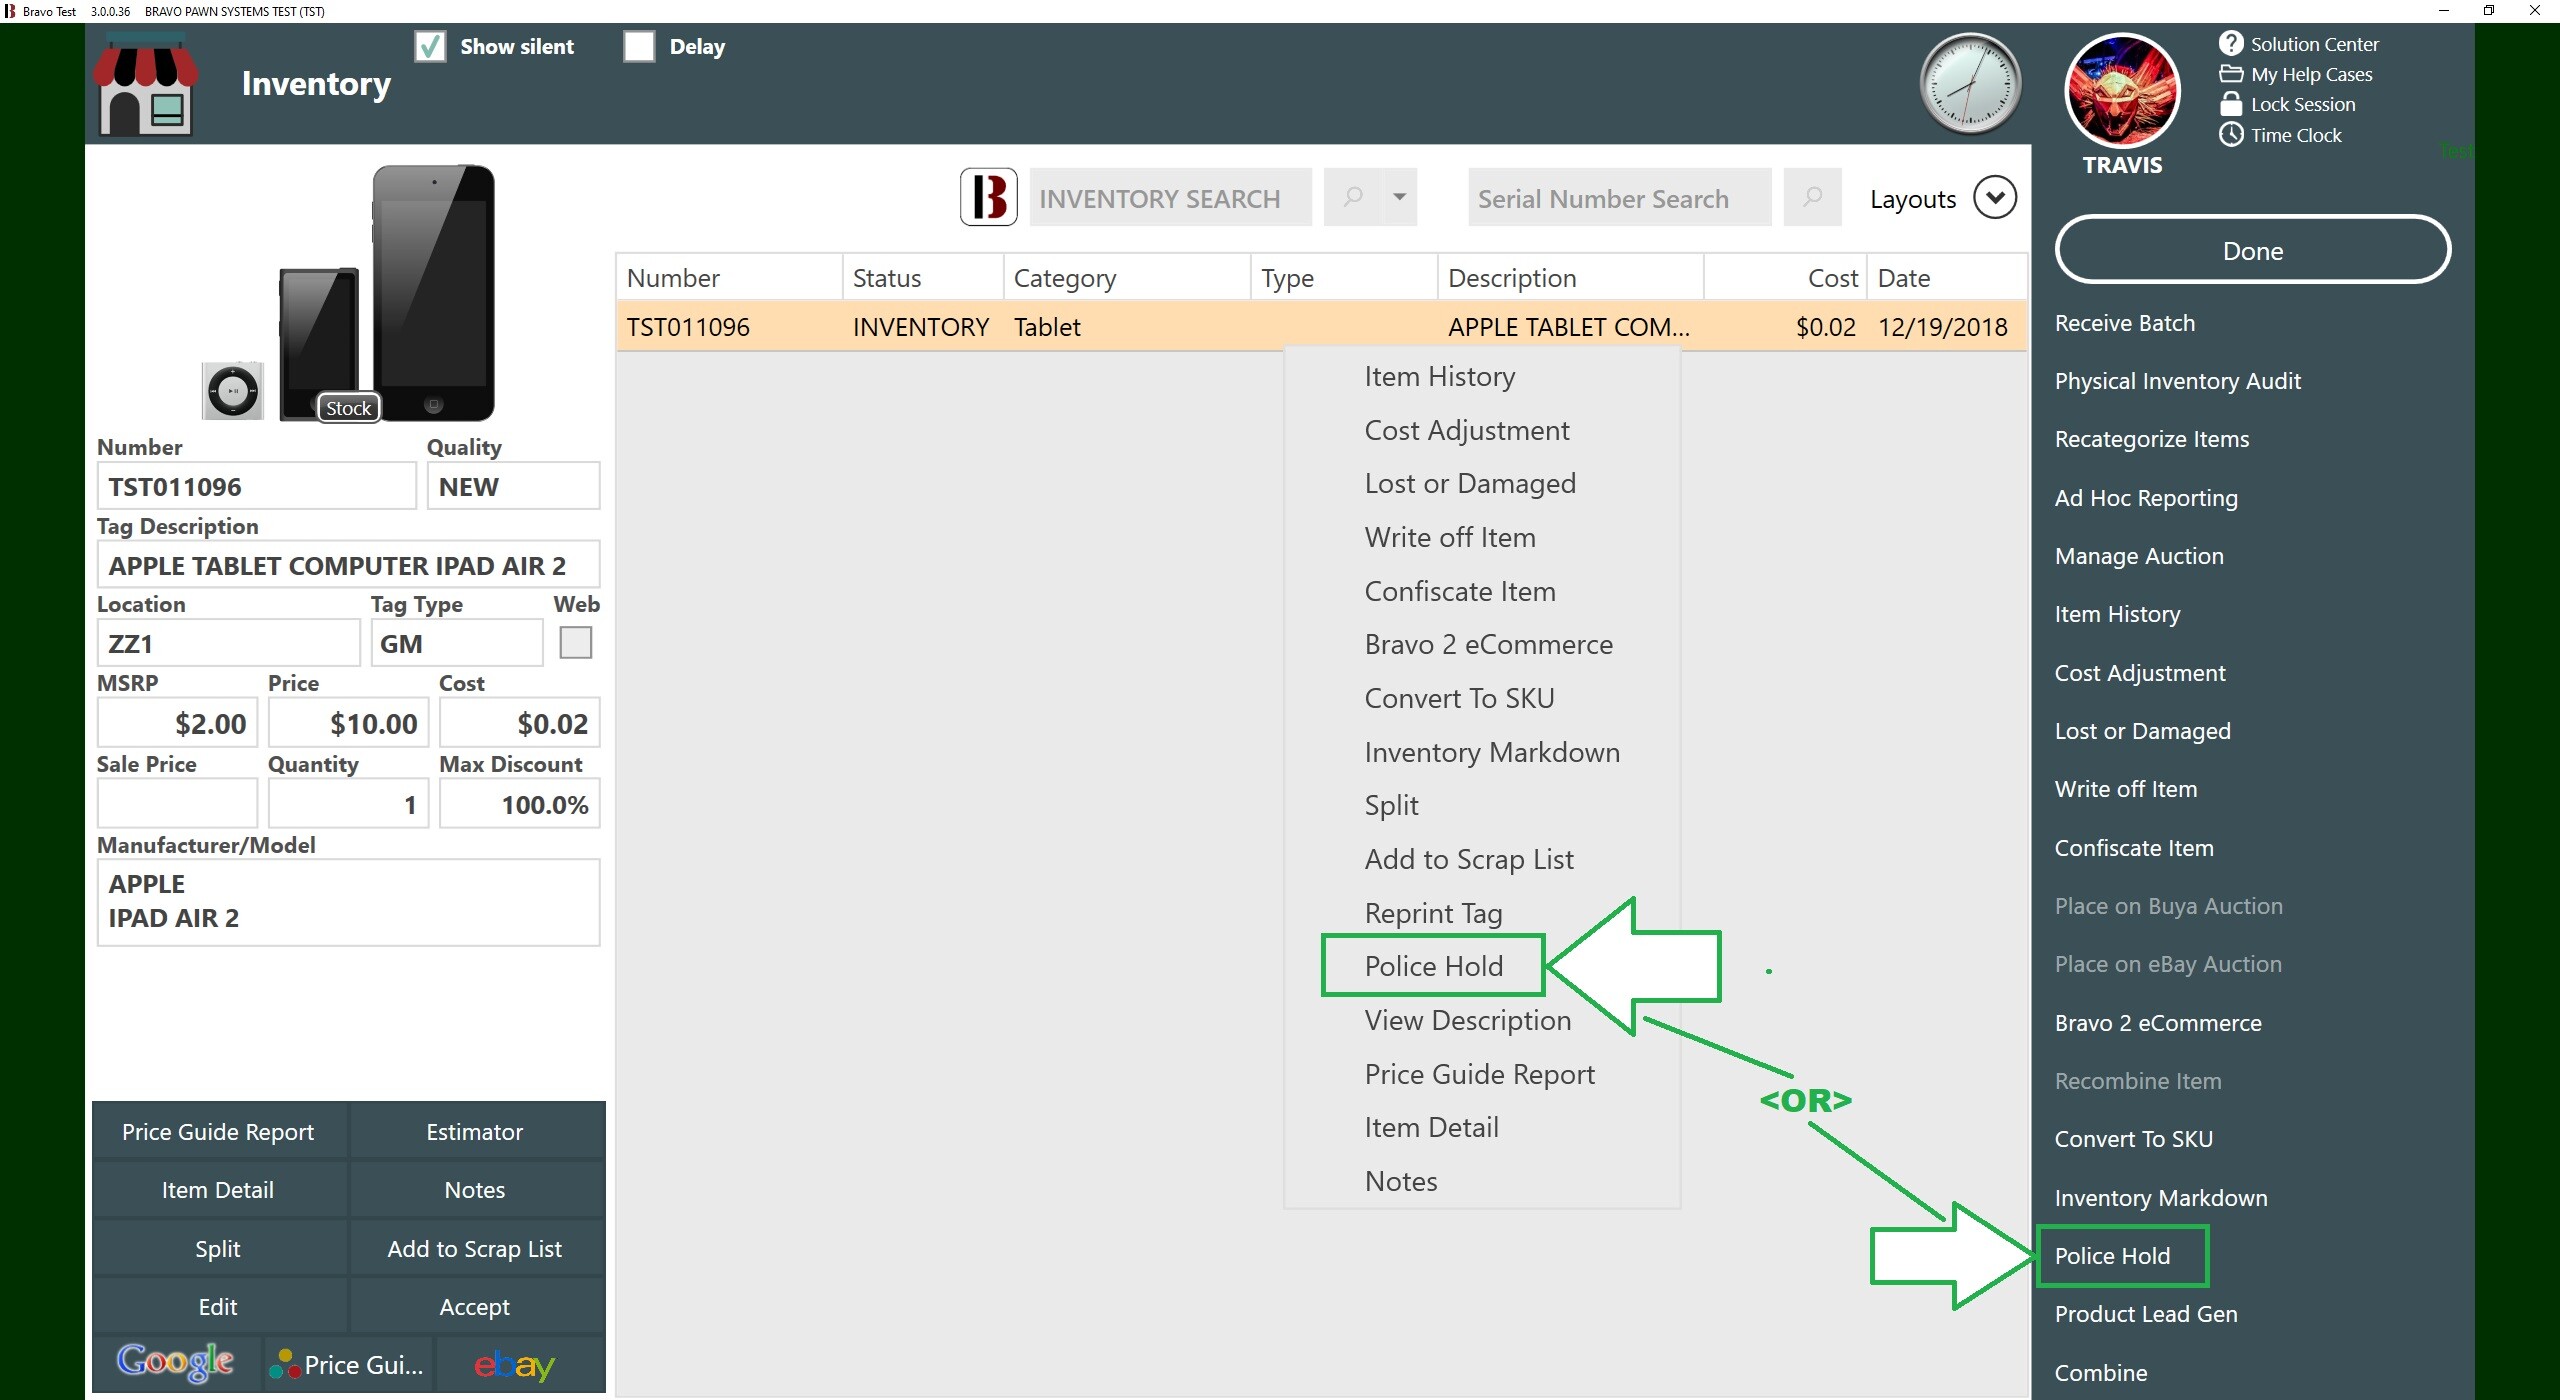Click the Notes button in bottom panel
This screenshot has width=2560, height=1400.
tap(475, 1189)
